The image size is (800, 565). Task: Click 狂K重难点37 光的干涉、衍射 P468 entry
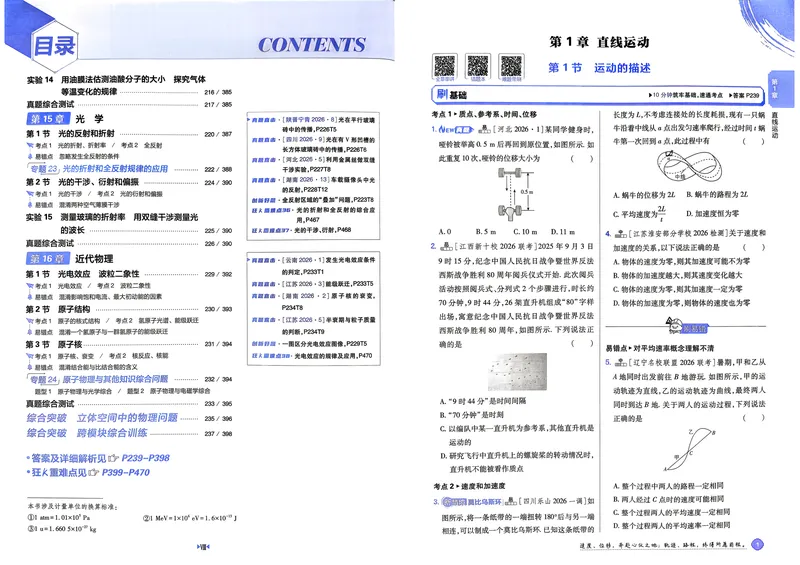click(x=301, y=230)
